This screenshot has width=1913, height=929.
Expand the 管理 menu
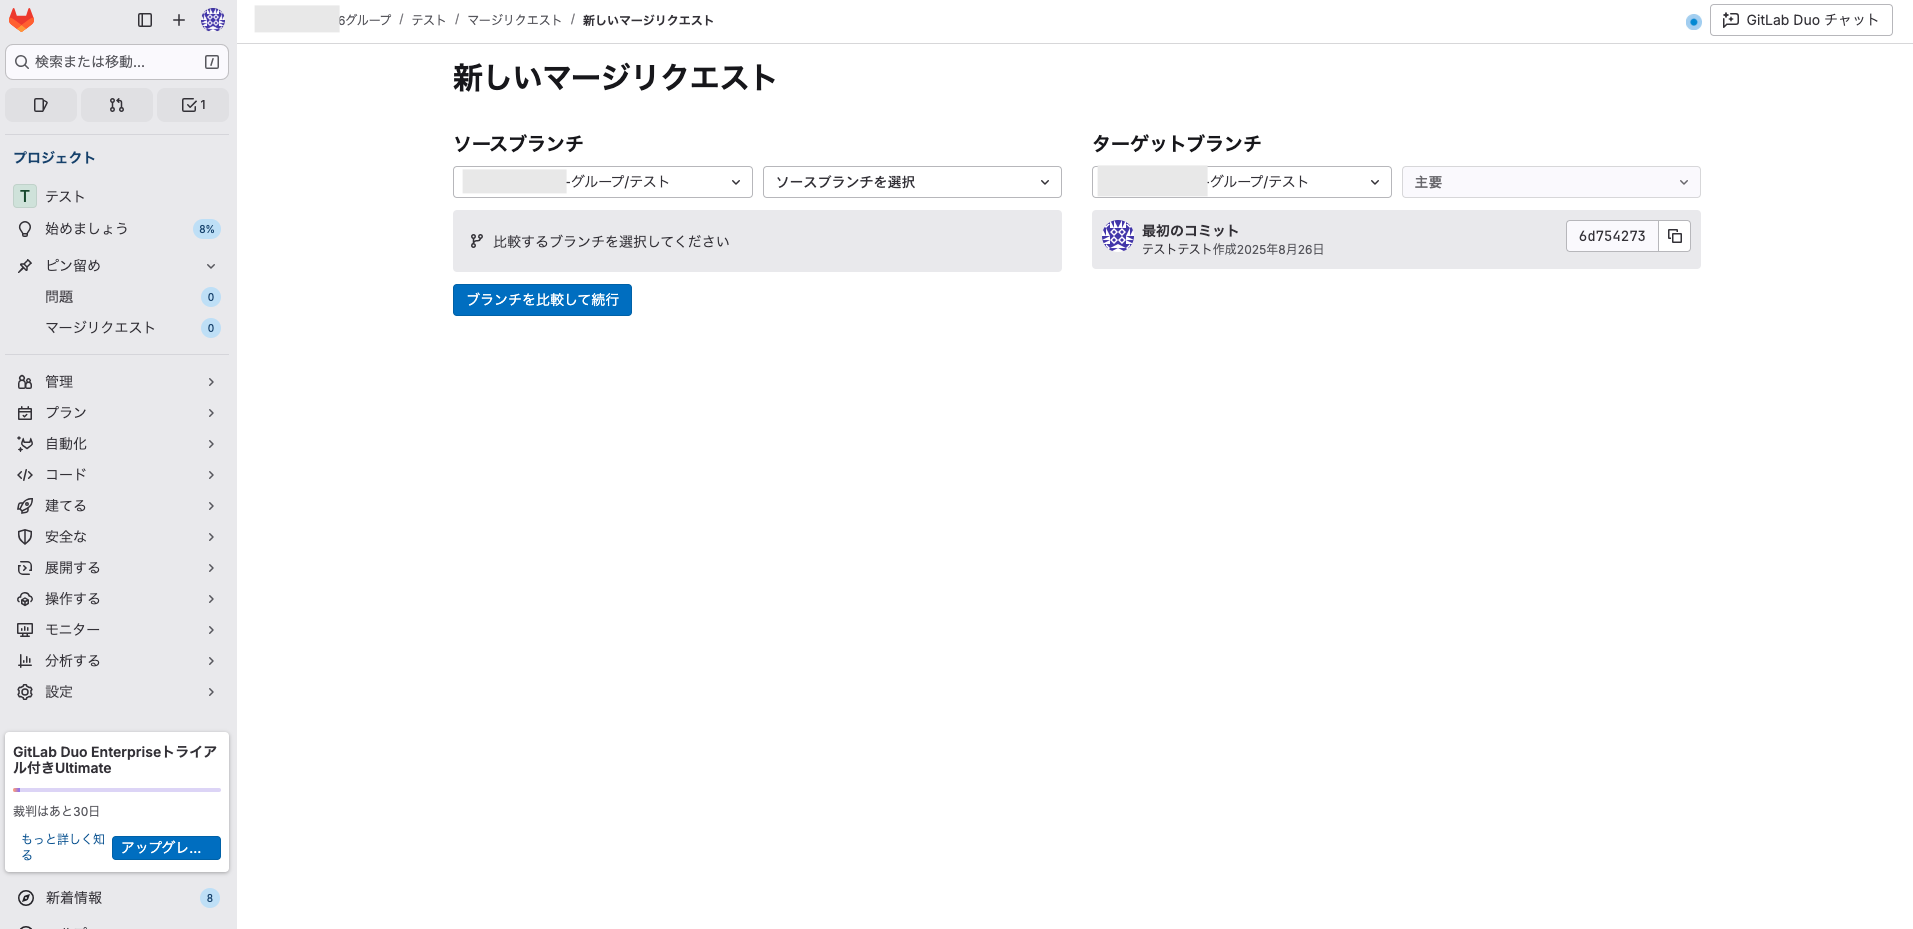tap(117, 382)
